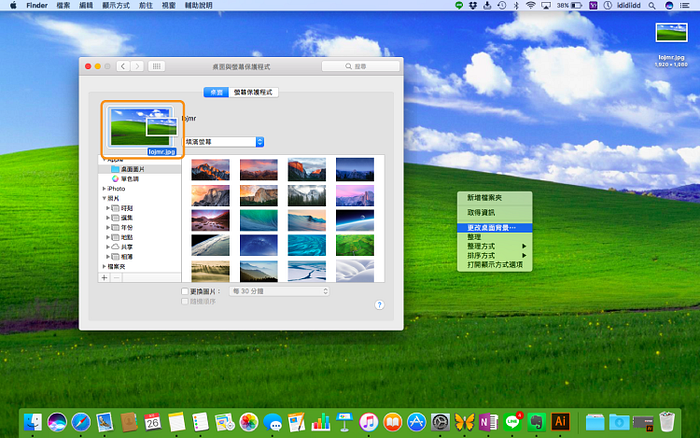Screen dimensions: 700x438
Task: Select the Sierra mountain wallpaper thumbnail
Action: [210, 170]
